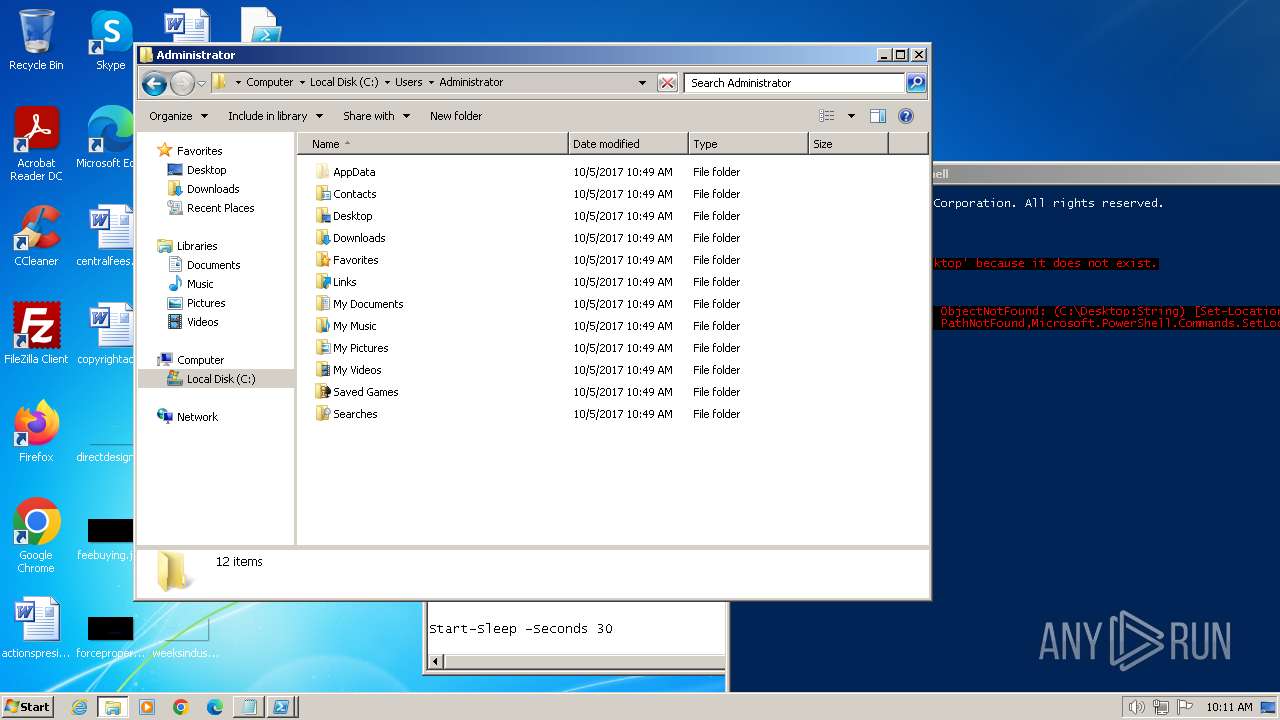Click the stop/clear X button by address bar
The height and width of the screenshot is (720, 1280).
pyautogui.click(x=667, y=83)
